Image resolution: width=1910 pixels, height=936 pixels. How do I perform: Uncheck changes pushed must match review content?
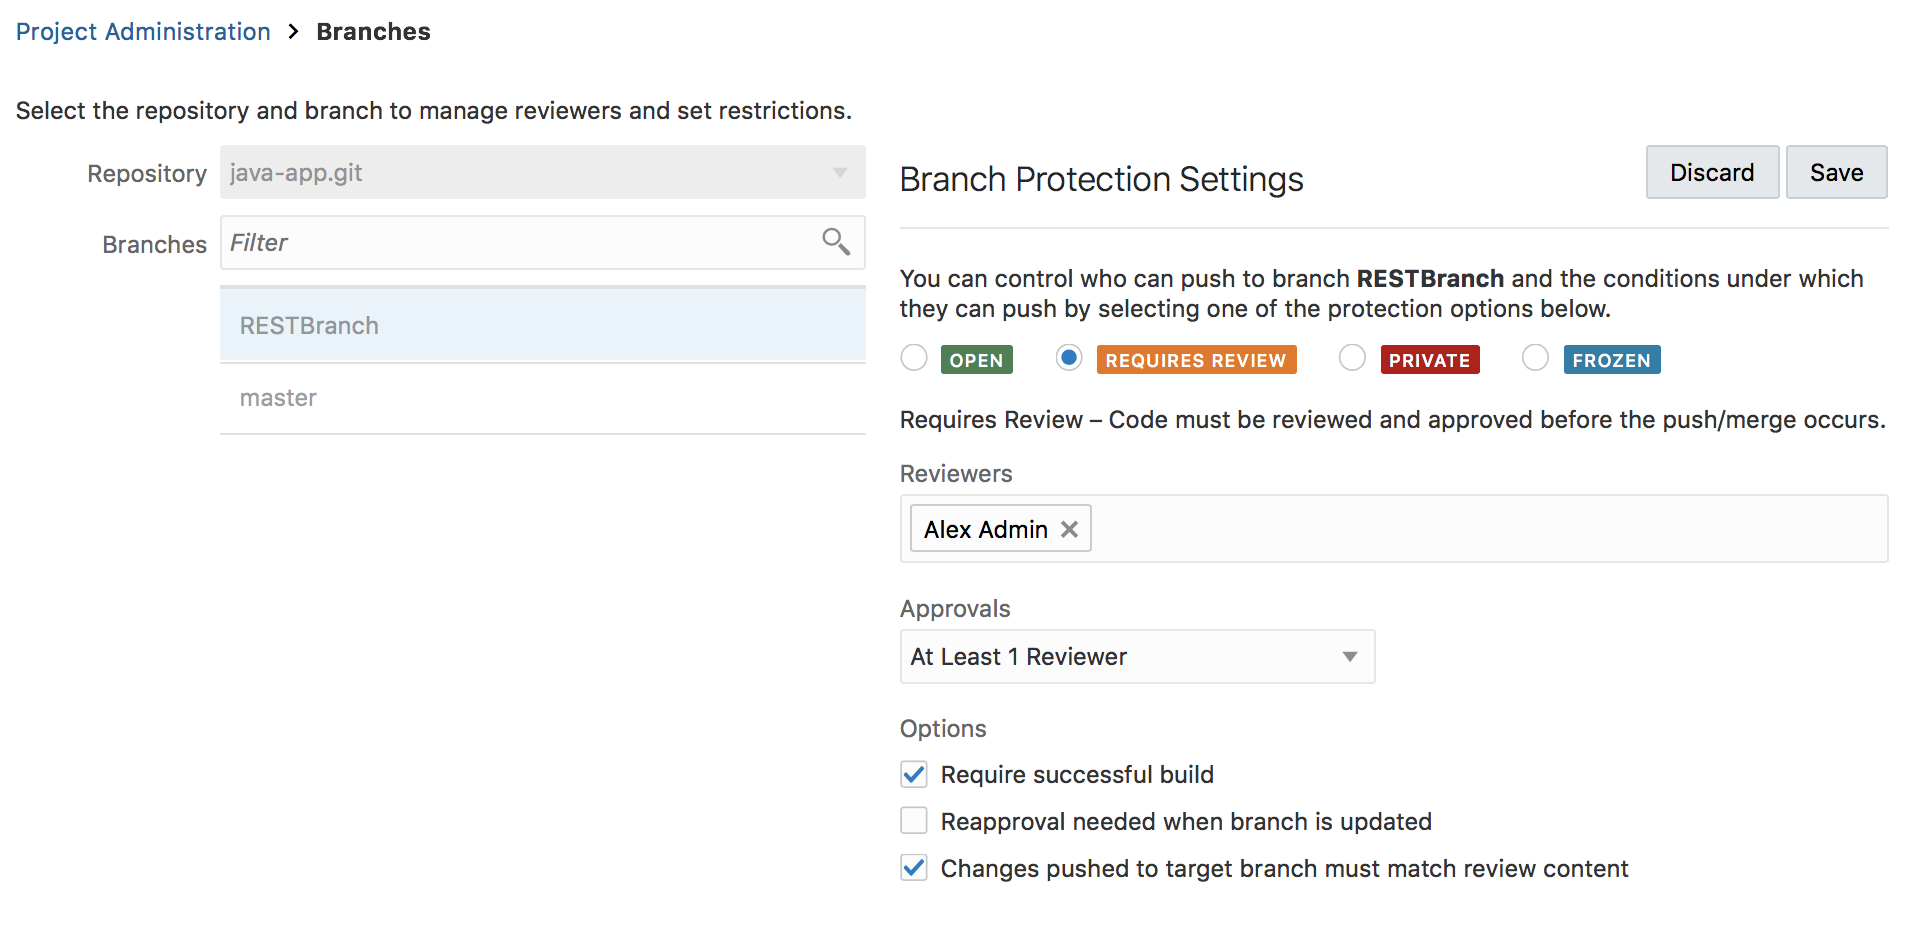tap(913, 868)
